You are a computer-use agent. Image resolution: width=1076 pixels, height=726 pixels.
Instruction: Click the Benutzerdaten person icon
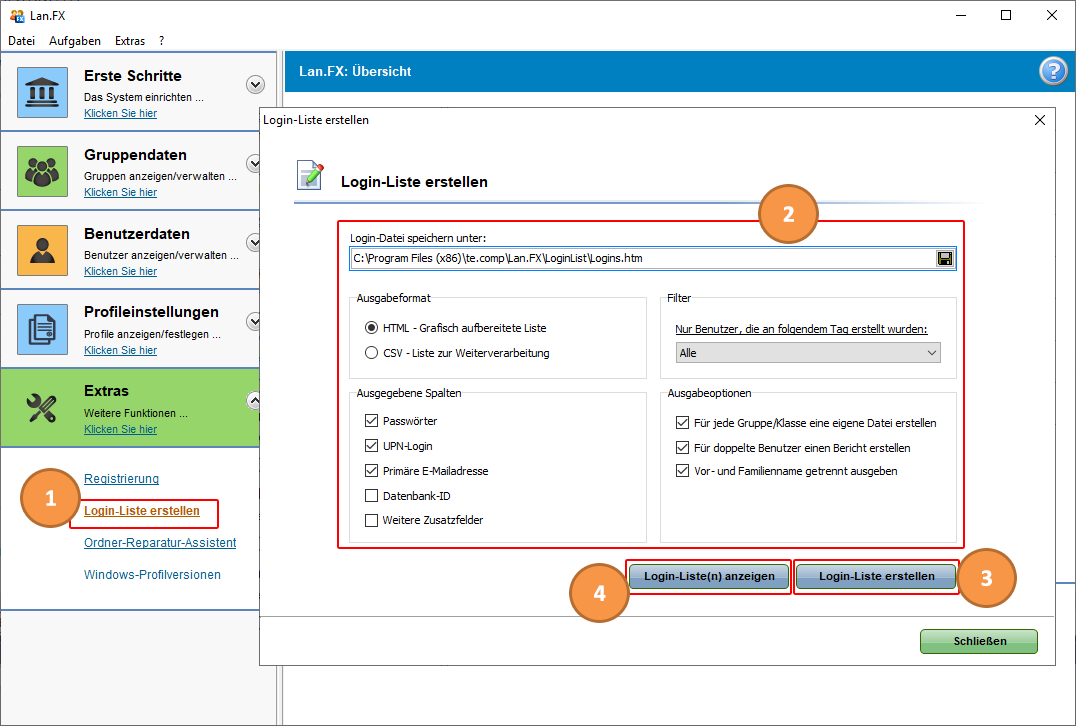coord(42,250)
